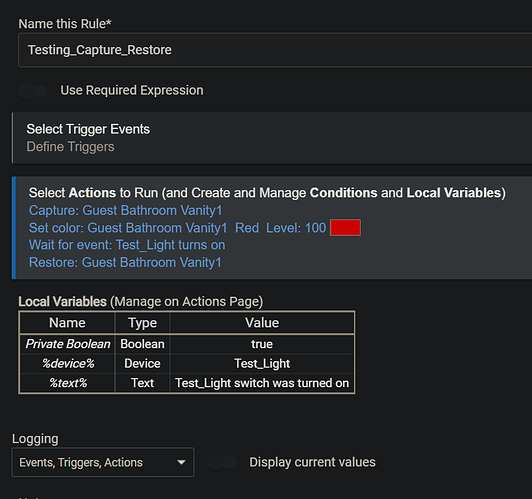Image resolution: width=532 pixels, height=499 pixels.
Task: Open the Select Trigger Events section
Action: [x=272, y=138]
